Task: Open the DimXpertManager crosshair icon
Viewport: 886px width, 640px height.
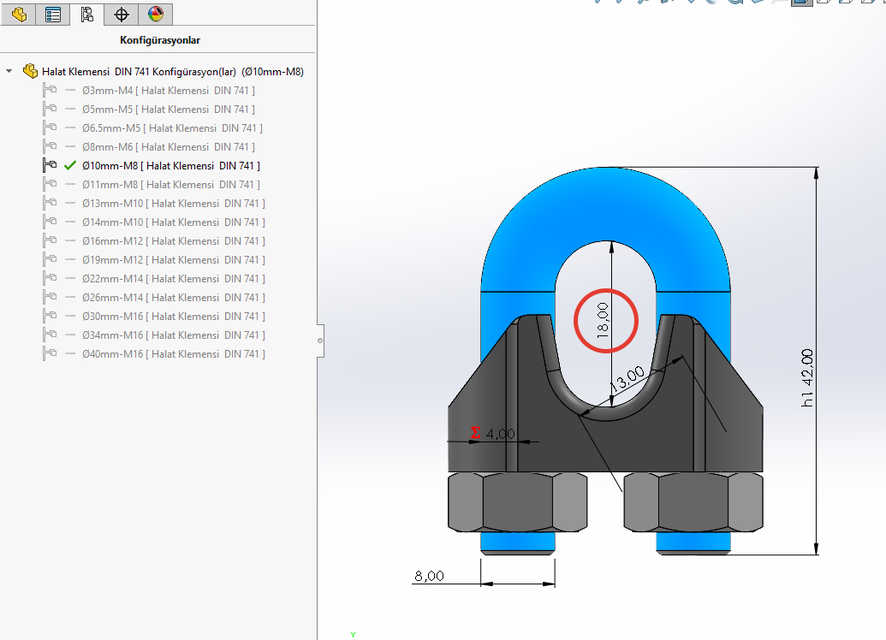Action: pos(120,14)
